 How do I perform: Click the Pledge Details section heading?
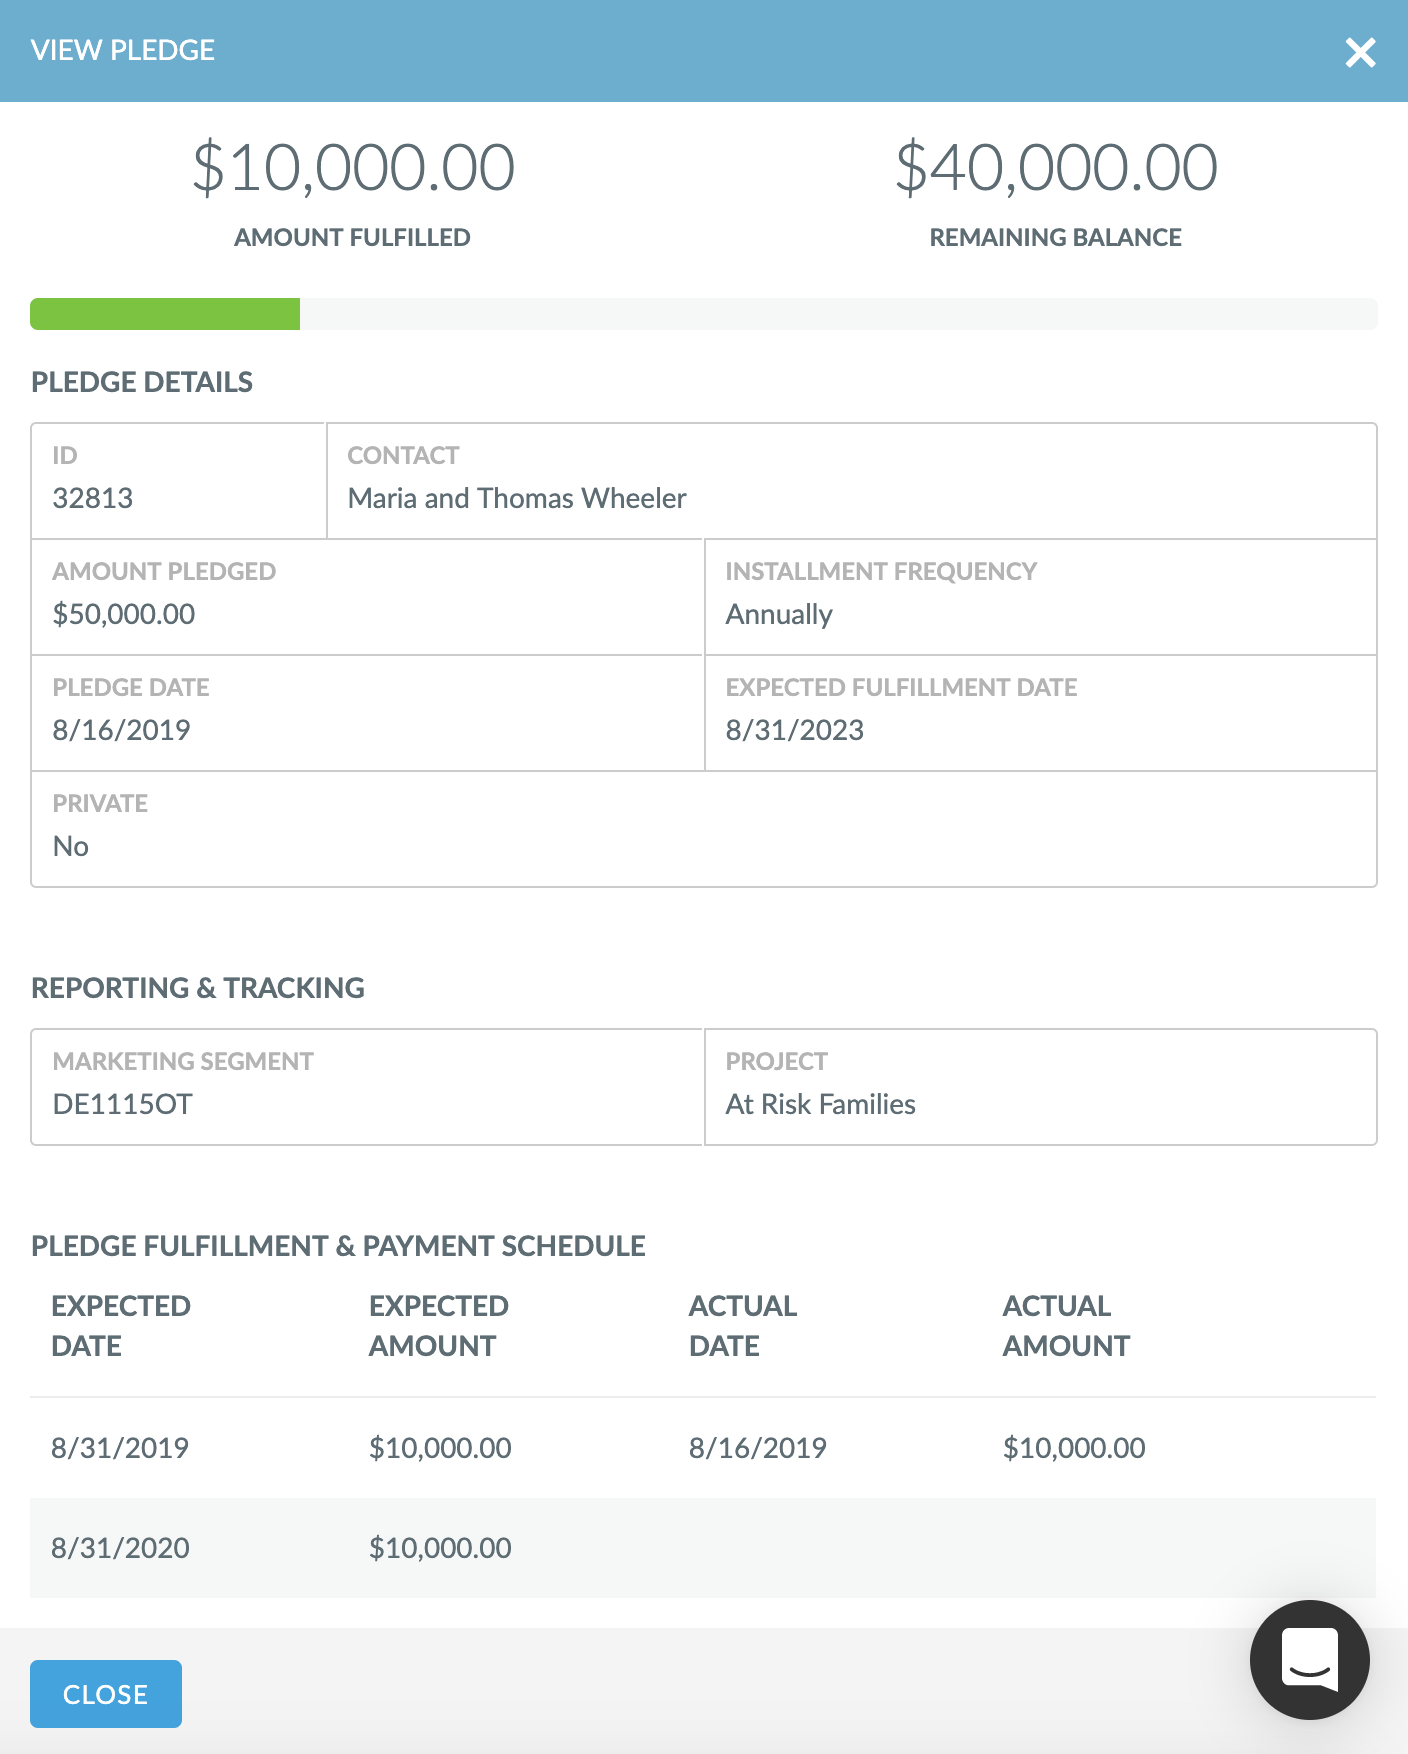tap(142, 382)
